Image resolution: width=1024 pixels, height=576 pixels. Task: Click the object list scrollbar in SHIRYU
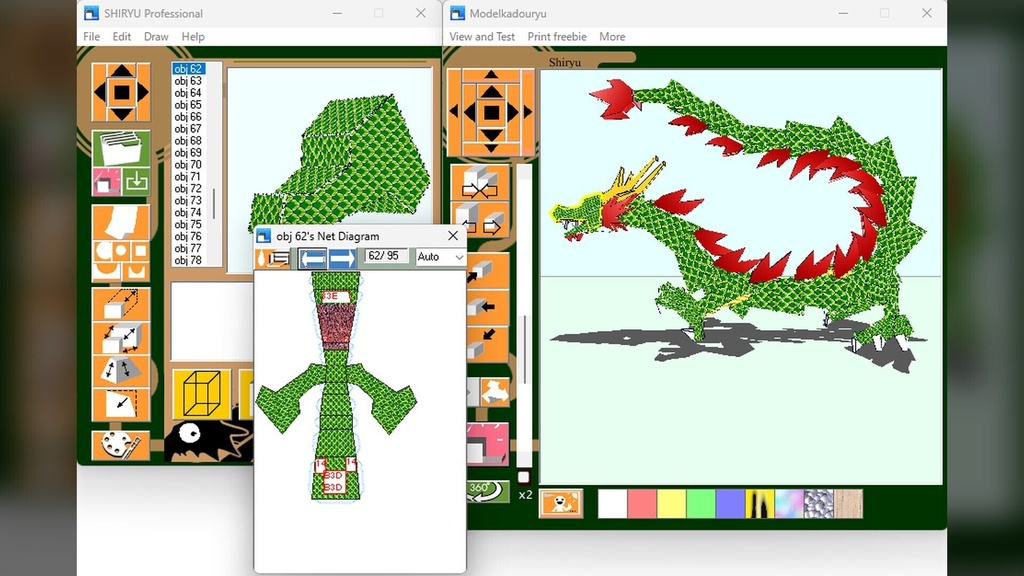(x=214, y=165)
